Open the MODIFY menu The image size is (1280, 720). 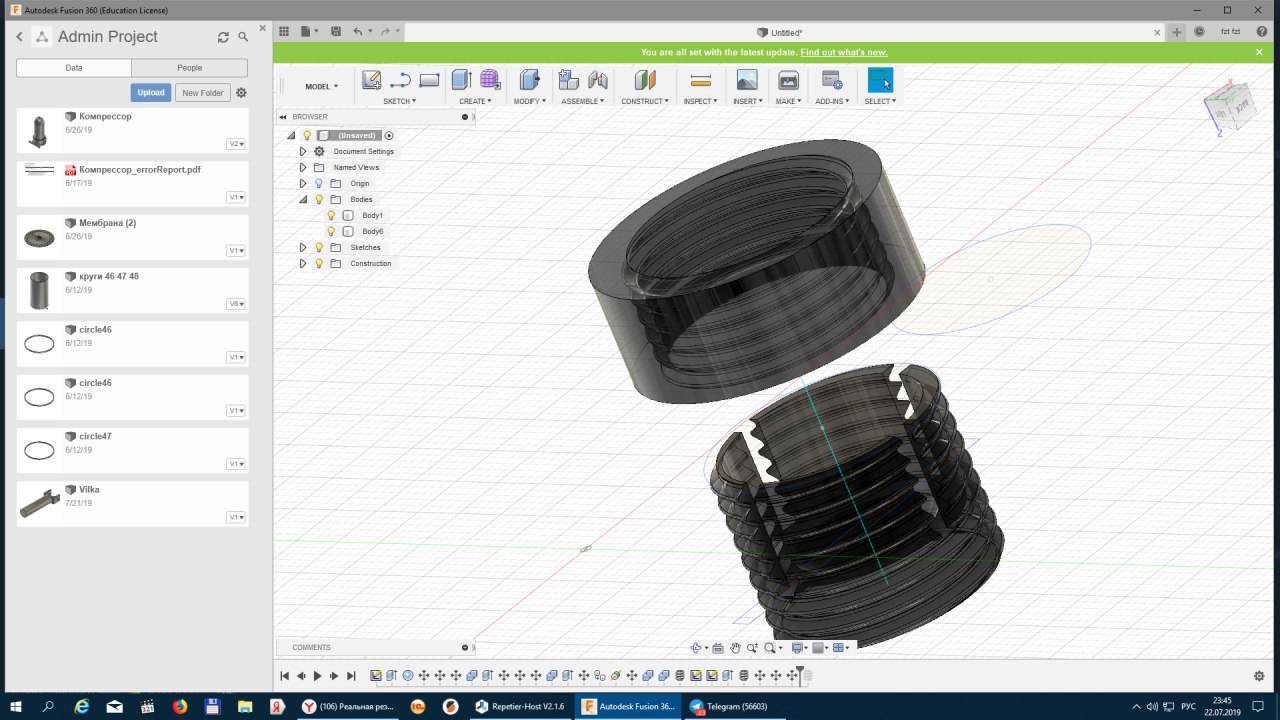[x=529, y=101]
